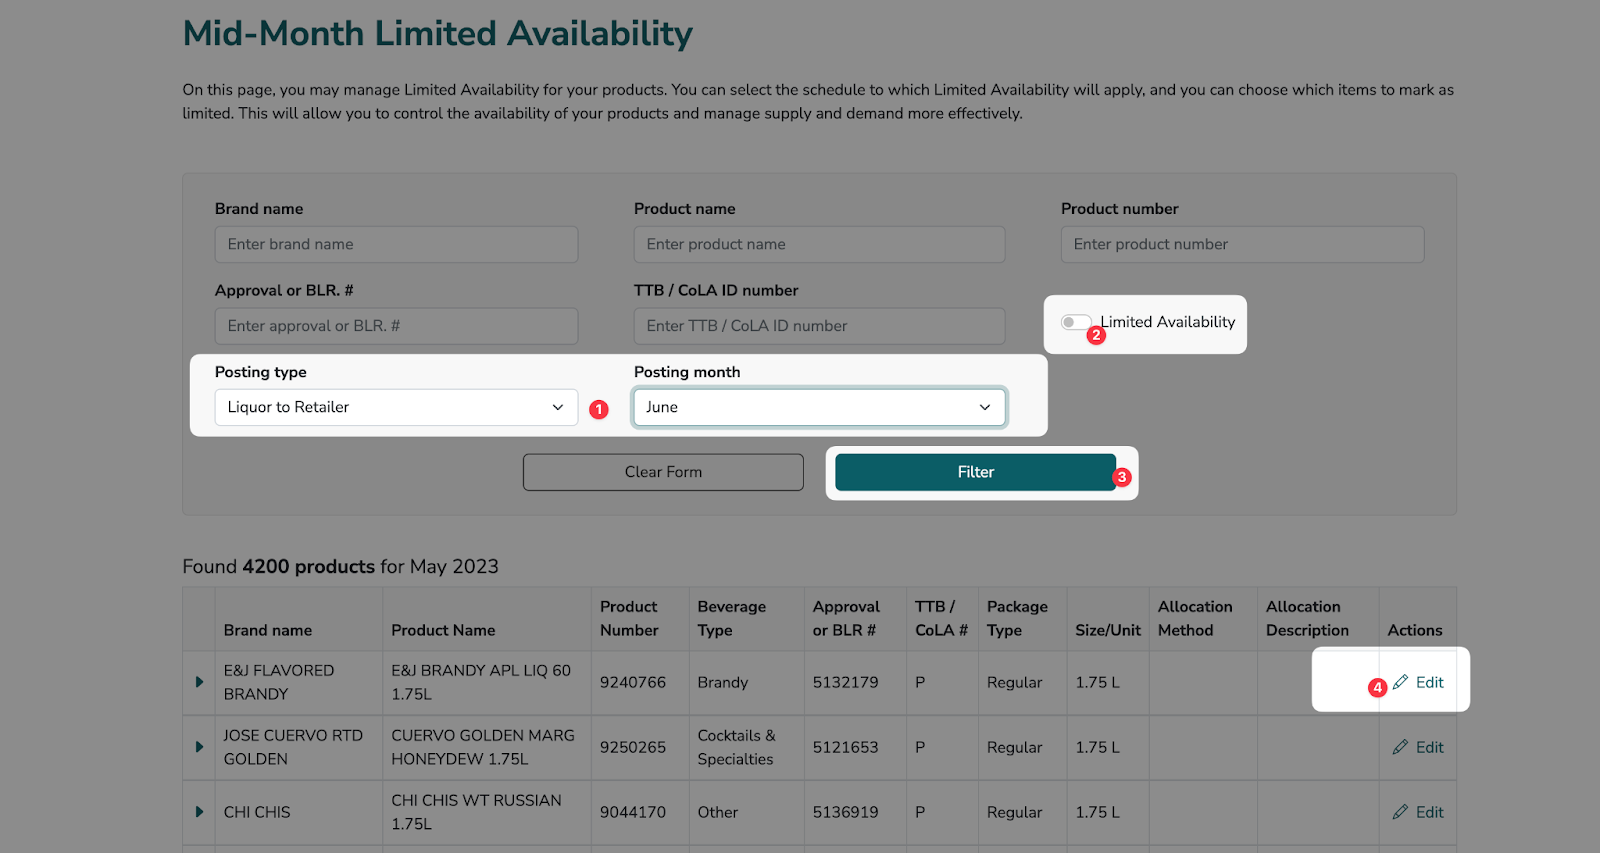Viewport: 1600px width, 853px height.
Task: Click the pencil icon in Chi Chis row
Action: point(1400,812)
